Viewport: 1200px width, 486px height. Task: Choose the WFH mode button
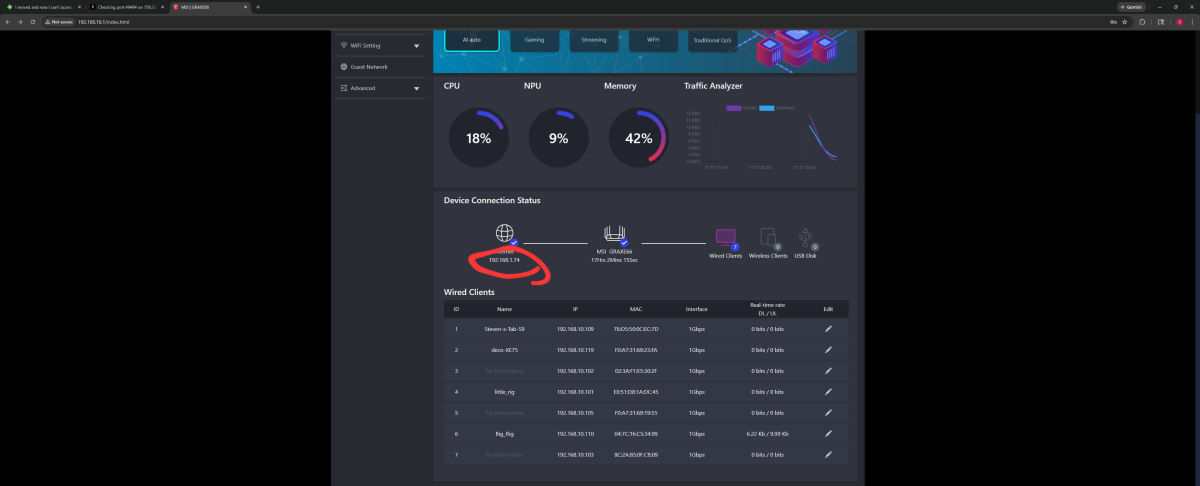(653, 40)
